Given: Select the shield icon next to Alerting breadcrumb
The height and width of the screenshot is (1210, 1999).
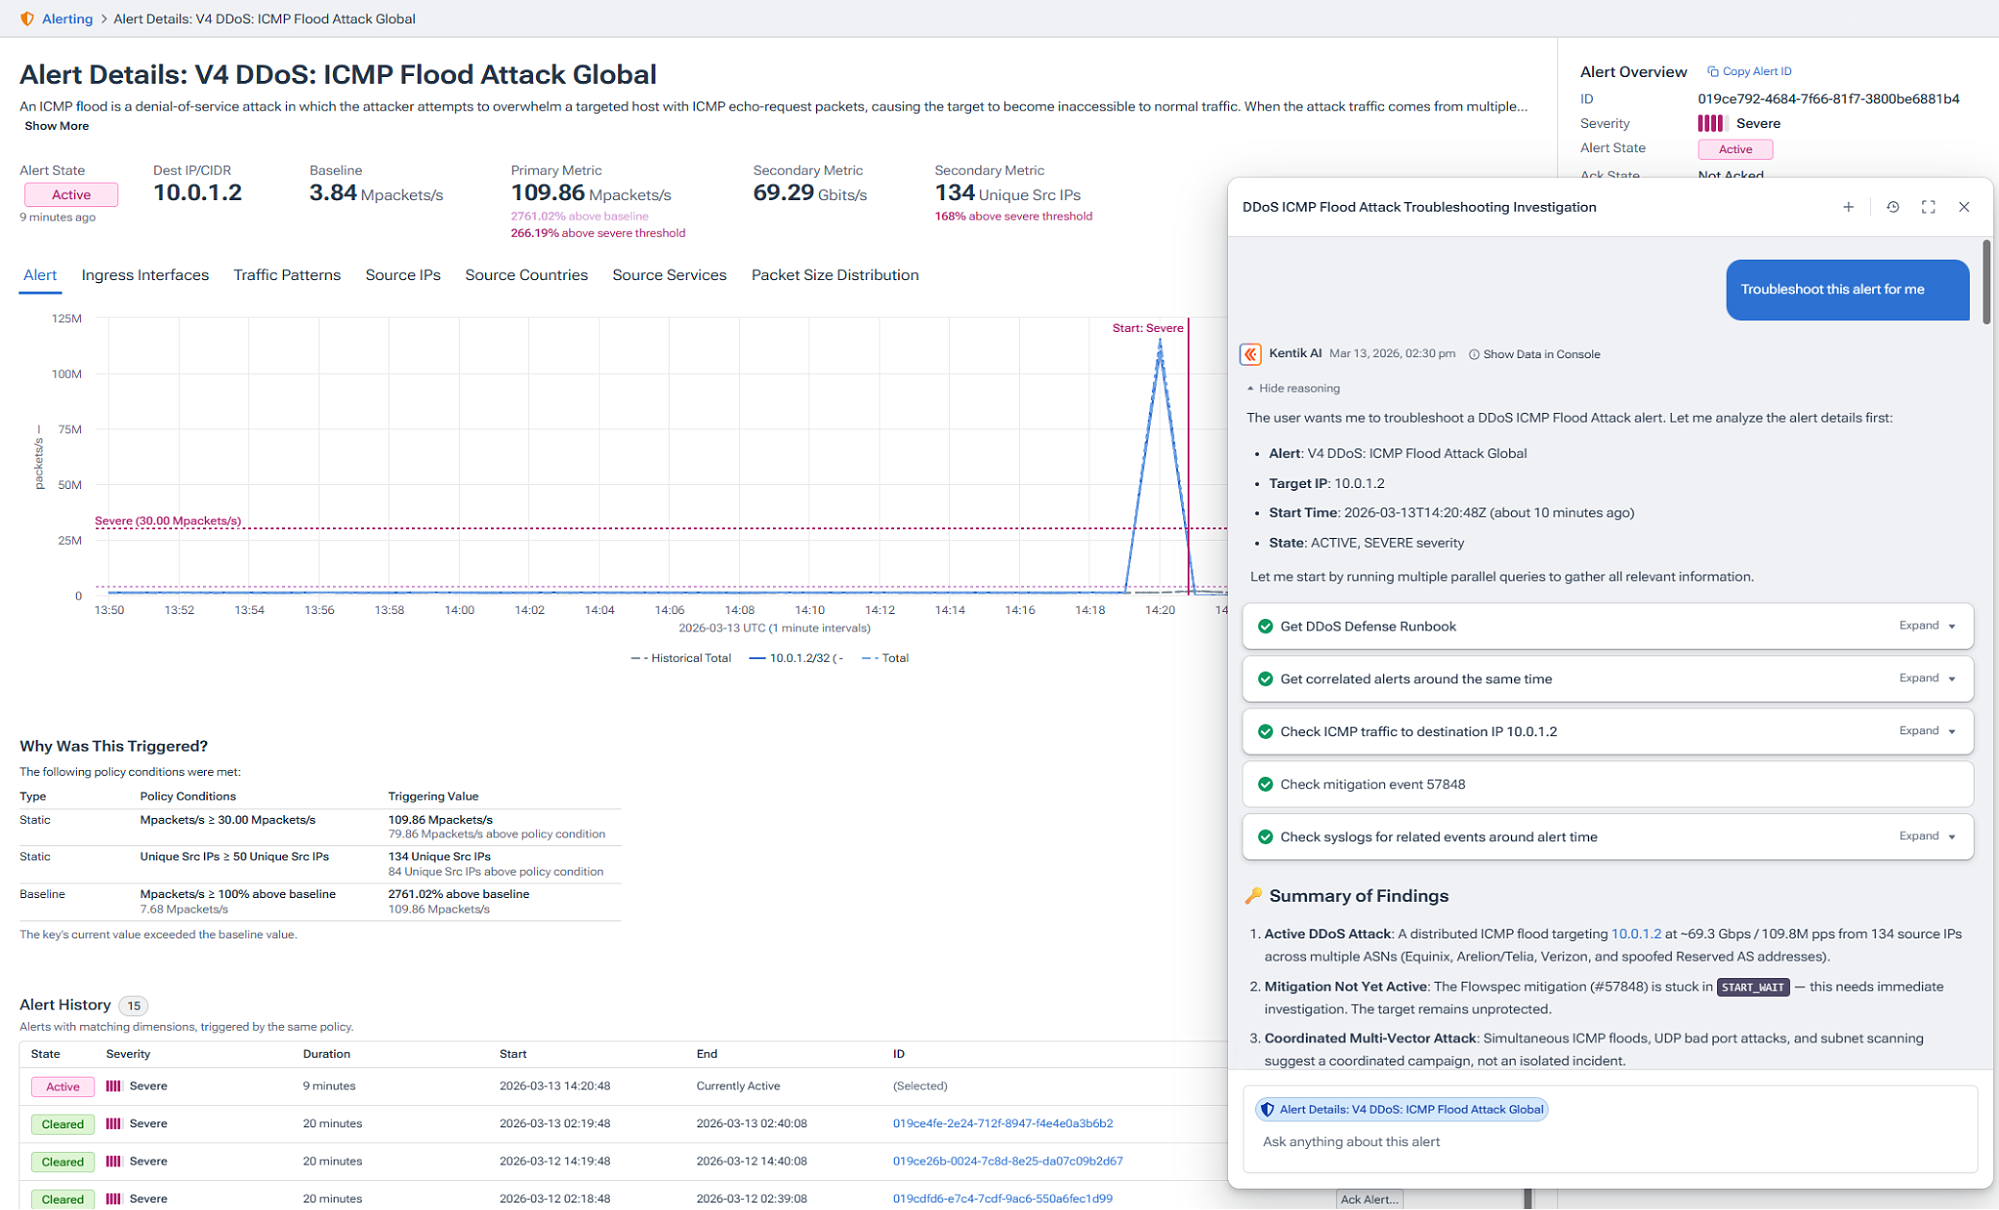Looking at the screenshot, I should (26, 18).
